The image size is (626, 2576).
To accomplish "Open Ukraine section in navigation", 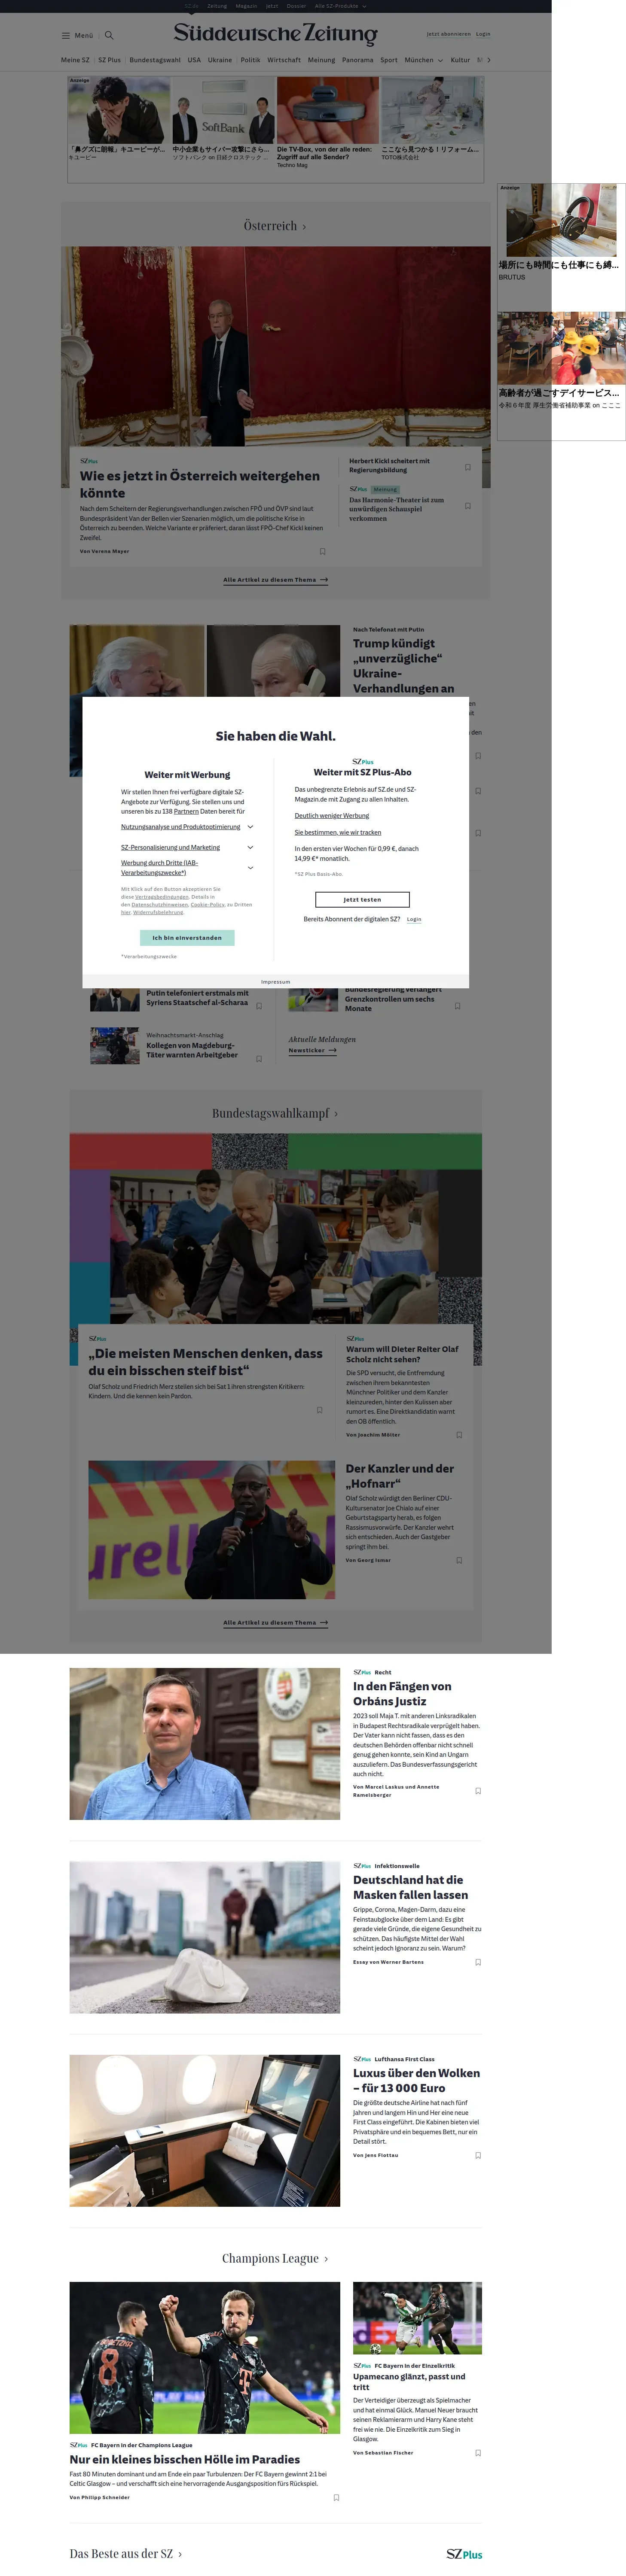I will (x=220, y=60).
